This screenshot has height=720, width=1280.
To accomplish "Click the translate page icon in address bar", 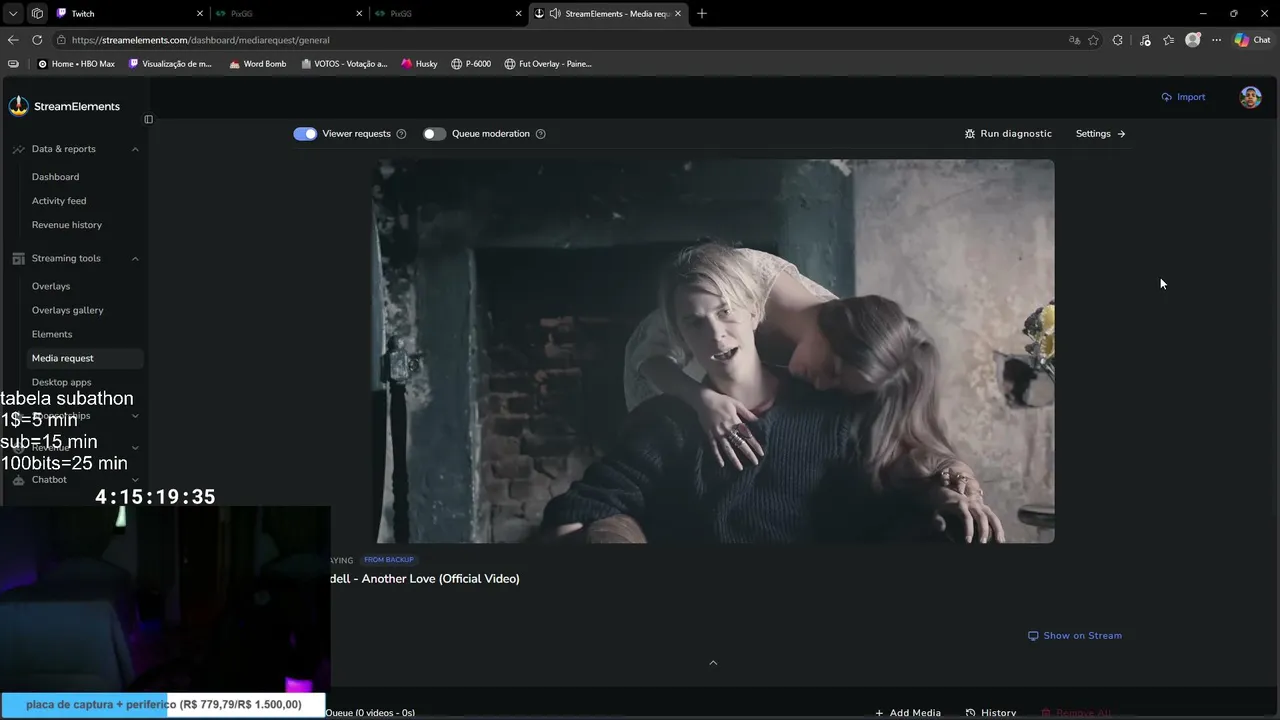I will pos(1074,40).
